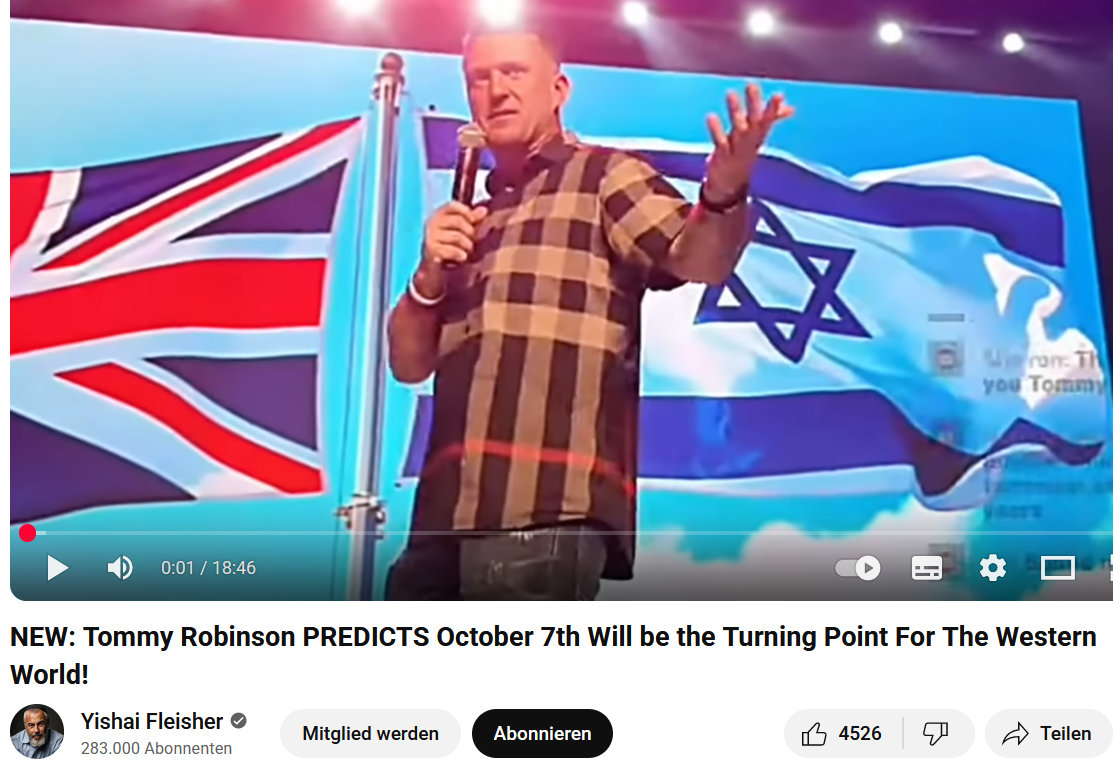Screen dimensions: 1113x771
Task: Click the red playhead scrubber dot
Action: 28,533
